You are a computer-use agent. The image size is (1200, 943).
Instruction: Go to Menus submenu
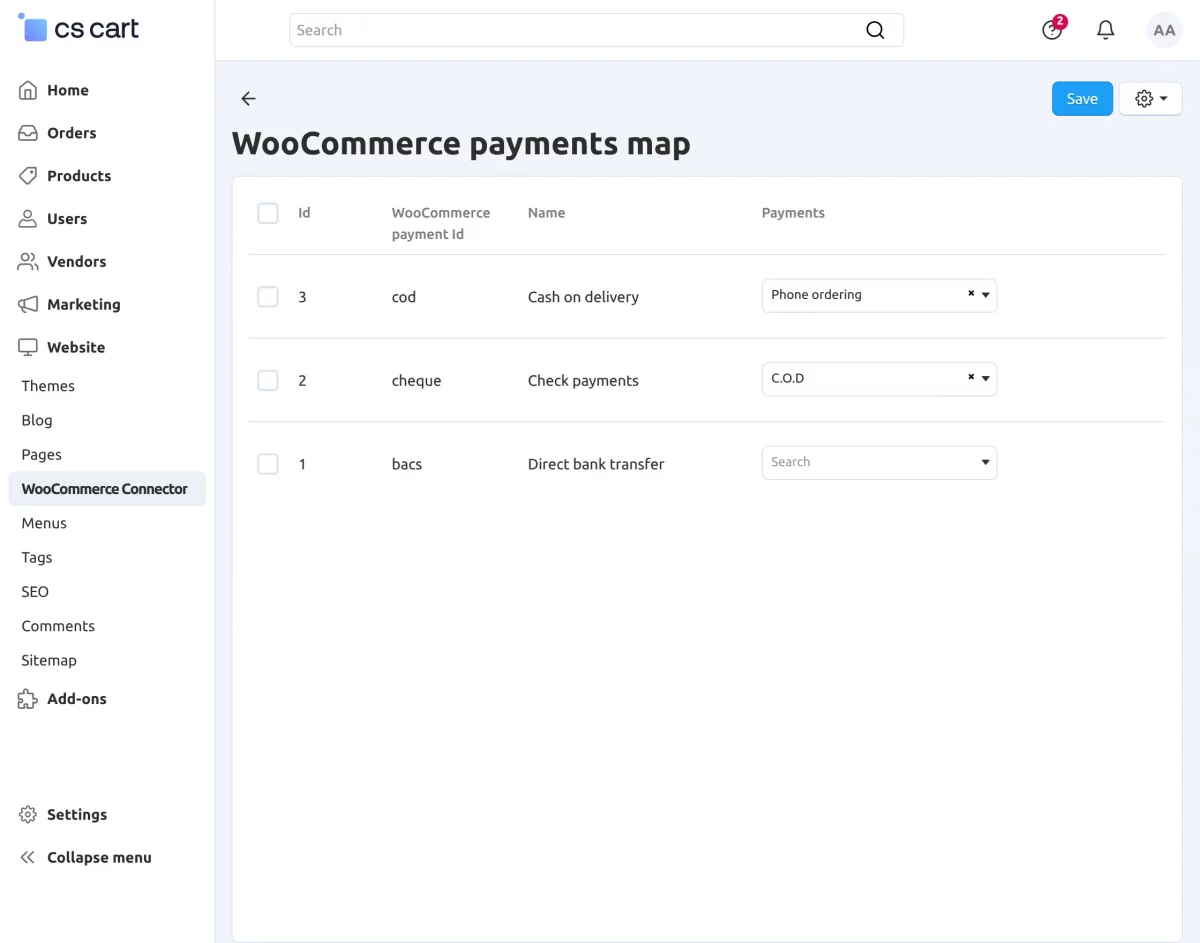(x=44, y=523)
